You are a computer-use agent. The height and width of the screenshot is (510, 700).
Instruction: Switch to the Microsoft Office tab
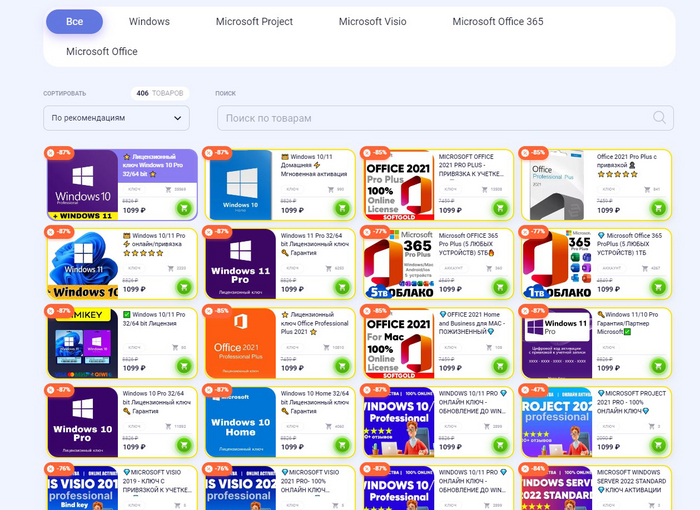point(102,51)
